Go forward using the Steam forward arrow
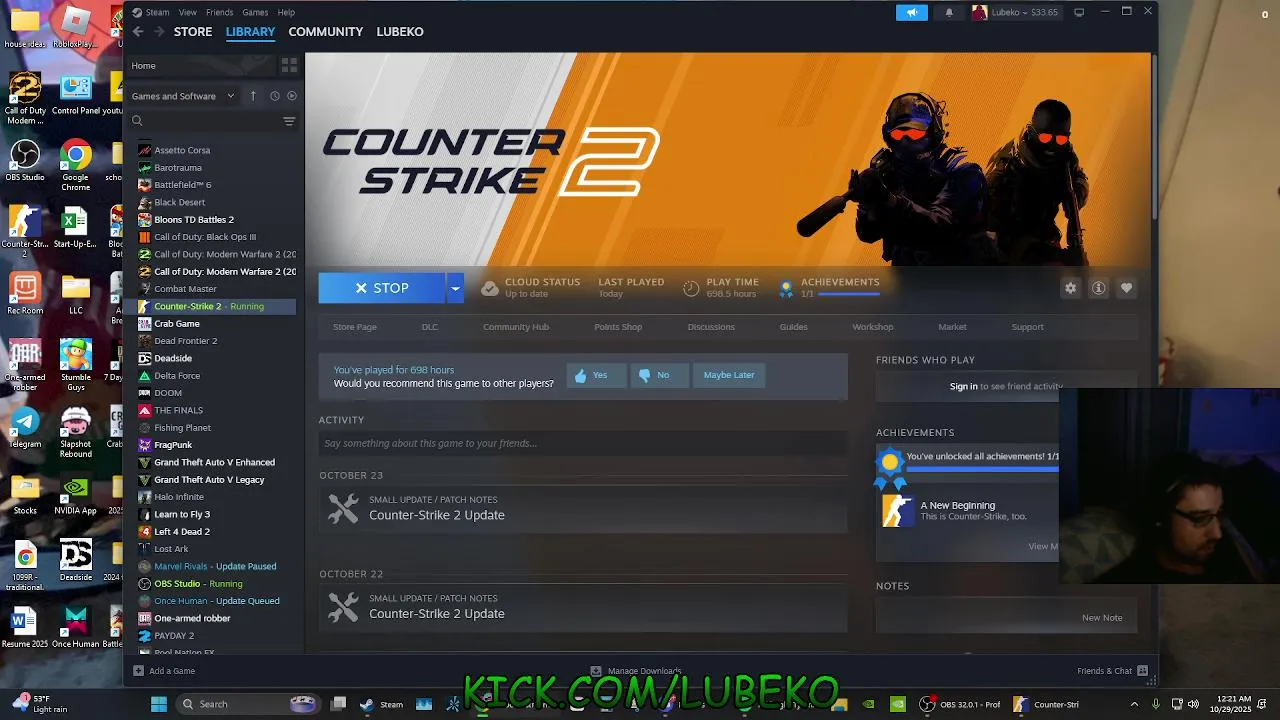Viewport: 1280px width, 720px height. point(159,32)
